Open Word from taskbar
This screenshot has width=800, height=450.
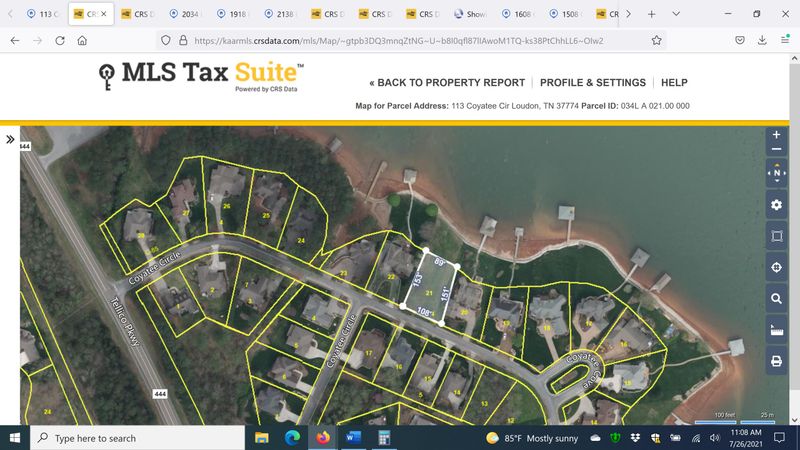(354, 438)
